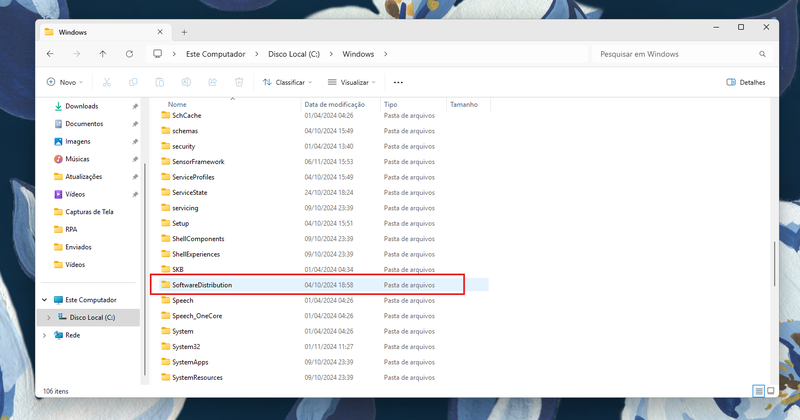Close the Windows tab
The height and width of the screenshot is (420, 800).
[x=160, y=32]
